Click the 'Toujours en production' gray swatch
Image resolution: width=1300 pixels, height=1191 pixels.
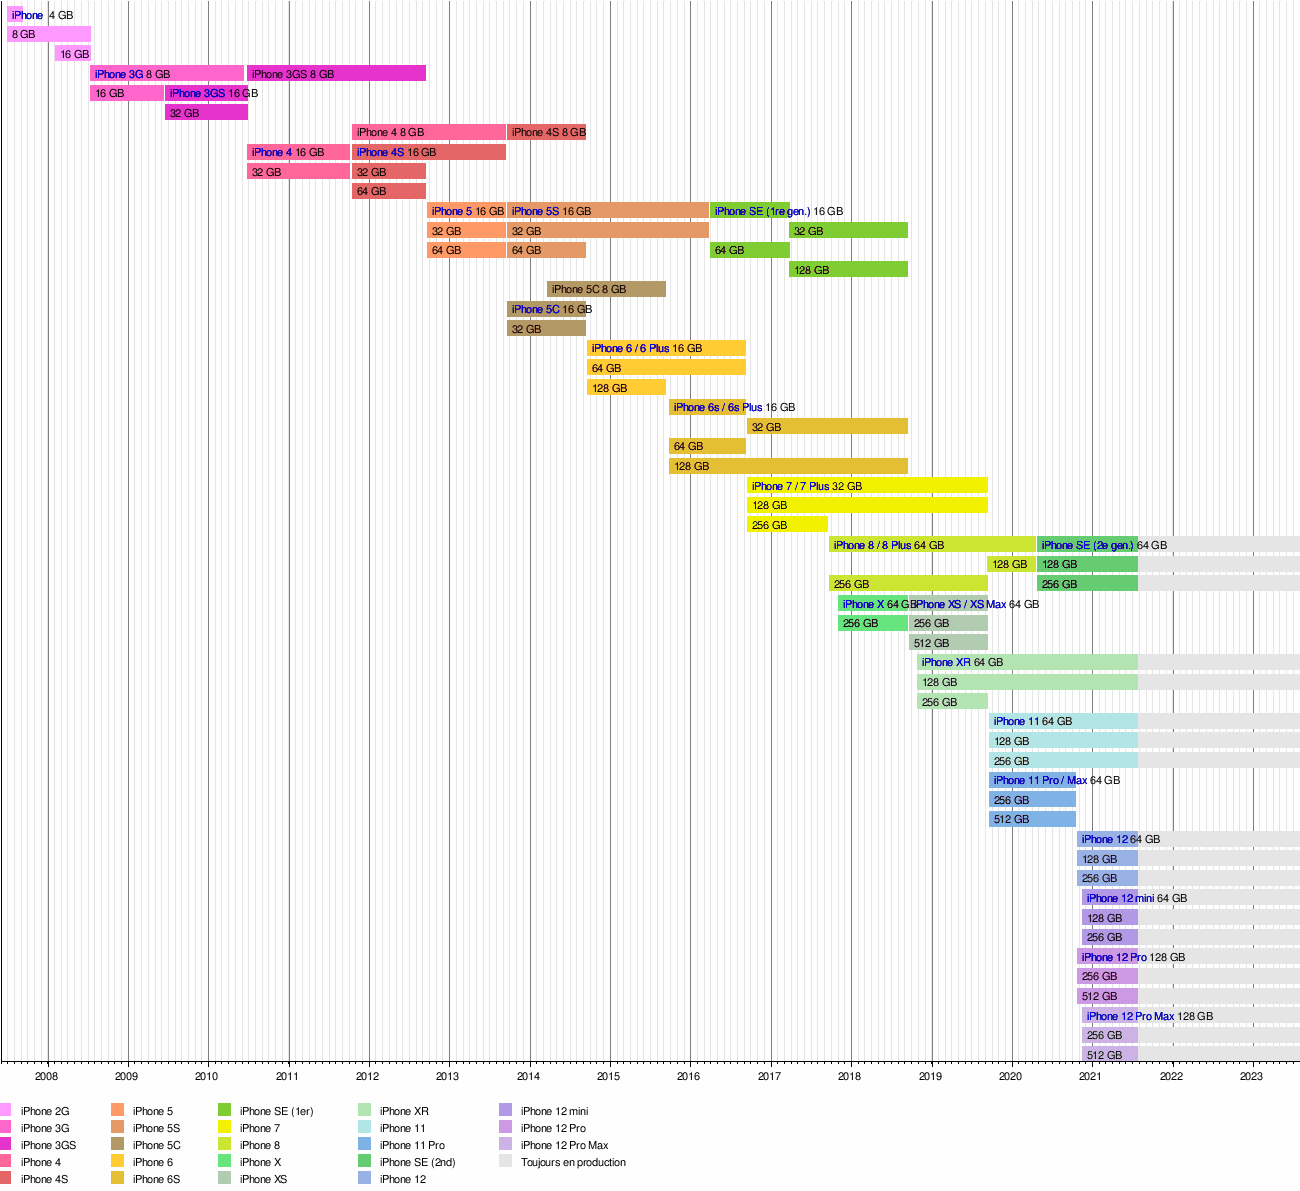[x=505, y=1162]
